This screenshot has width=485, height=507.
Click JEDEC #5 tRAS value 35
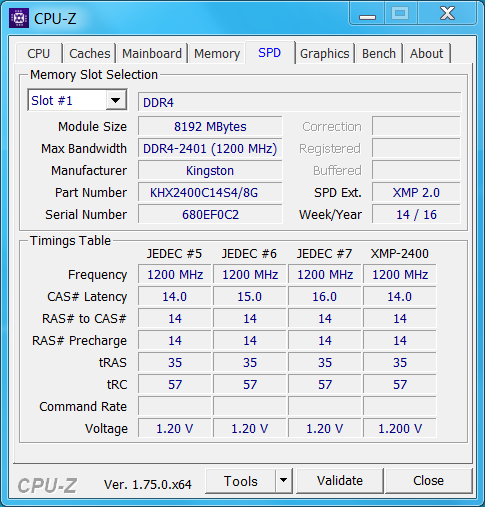(x=175, y=363)
